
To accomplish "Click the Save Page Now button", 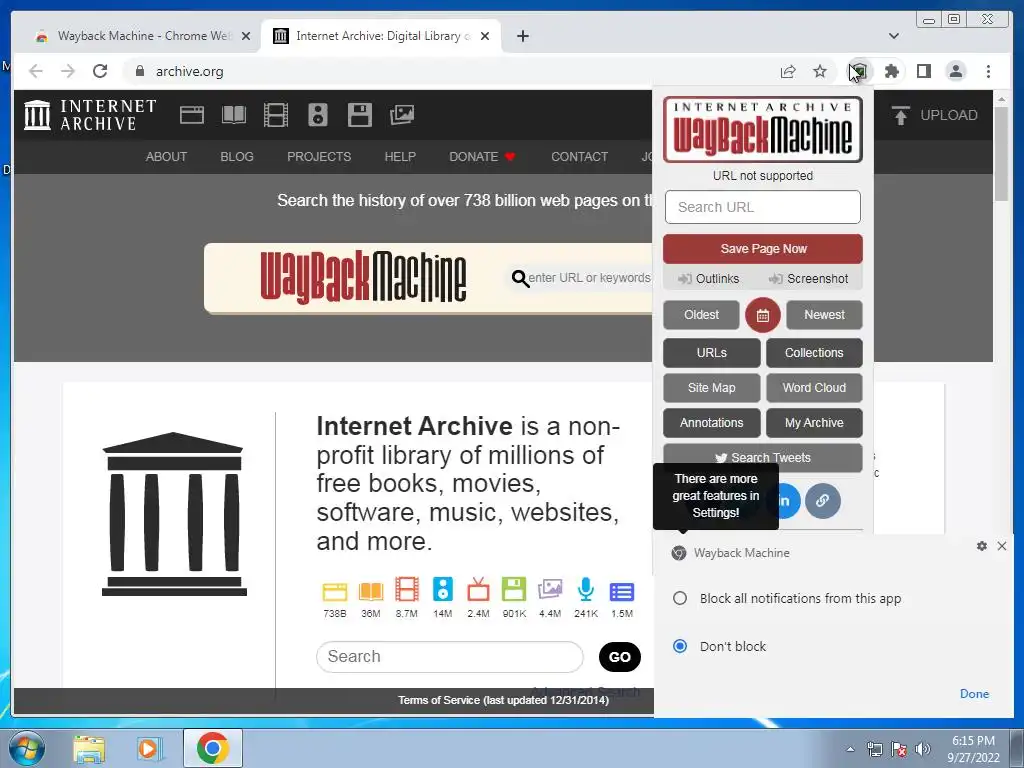I will point(763,249).
